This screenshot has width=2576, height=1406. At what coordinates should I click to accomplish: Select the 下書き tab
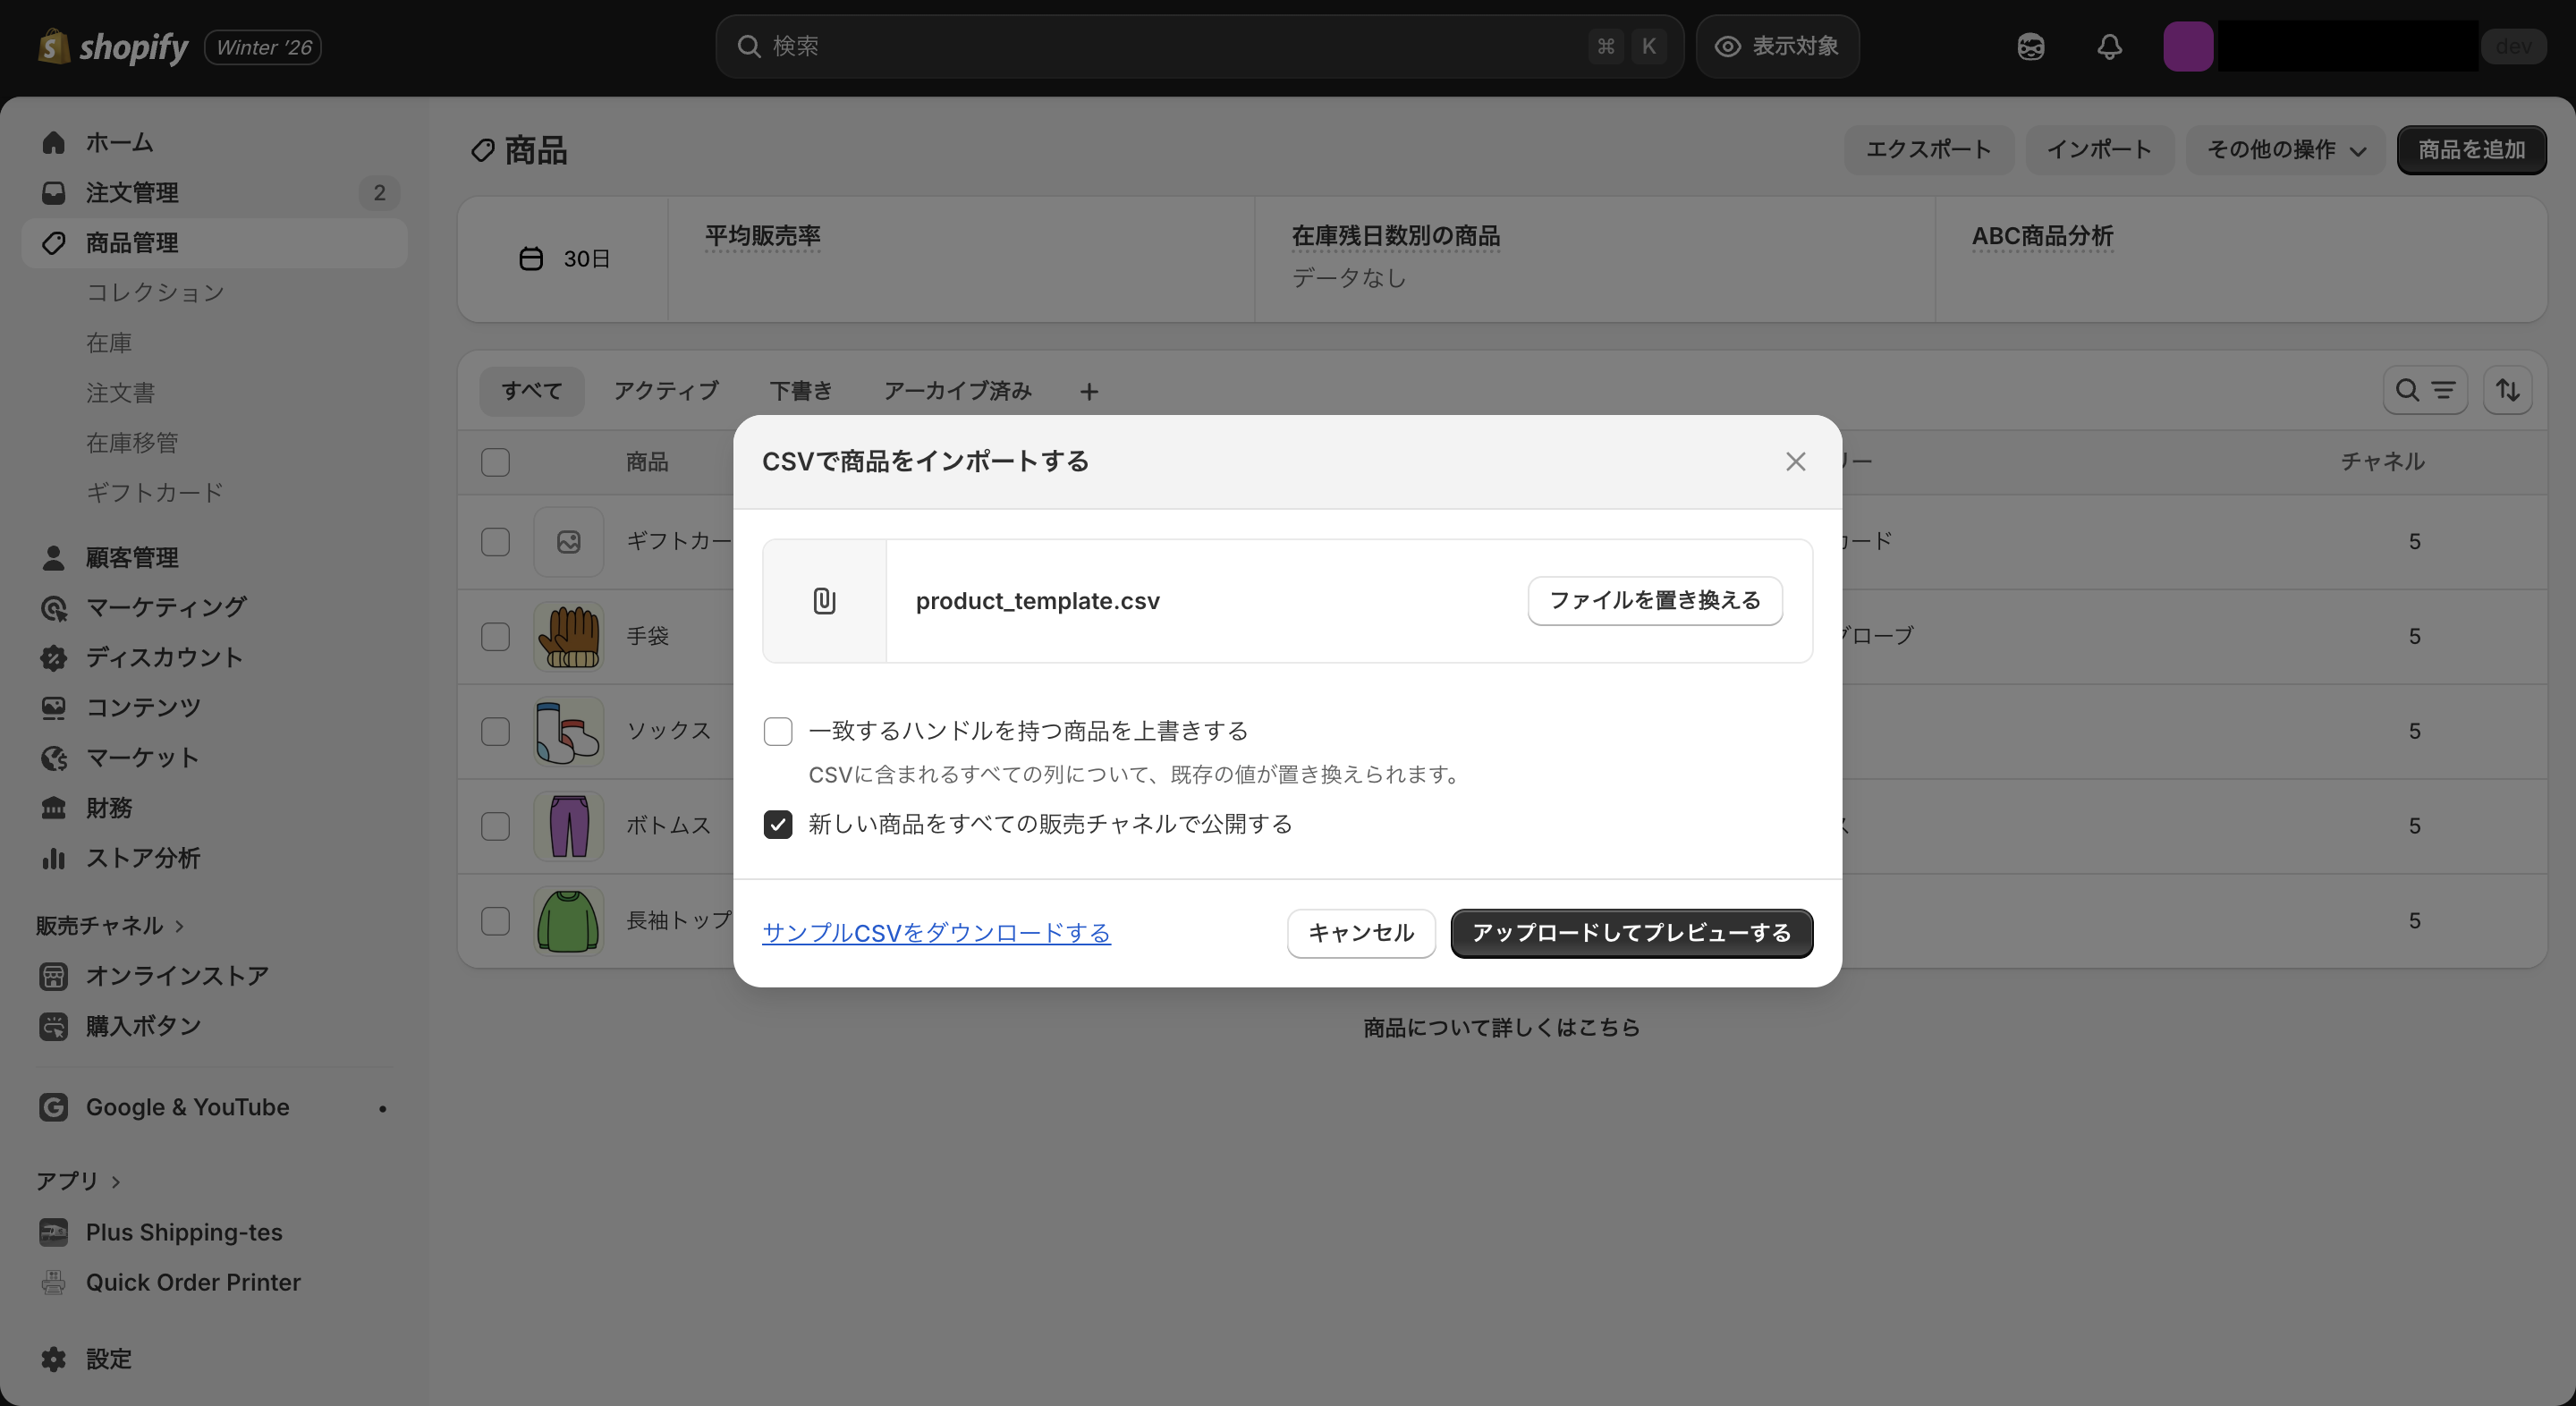pyautogui.click(x=800, y=391)
